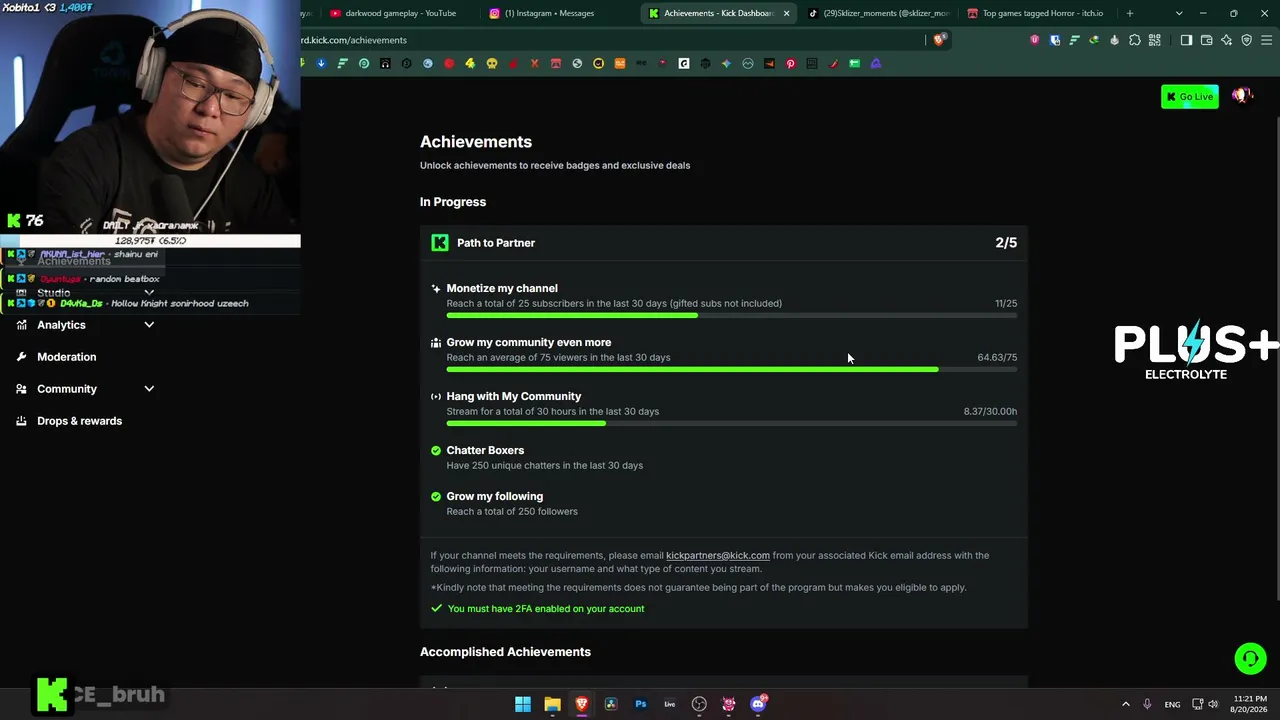Switch to the itch.io Horror games tab
Image resolution: width=1280 pixels, height=720 pixels.
tap(1036, 13)
